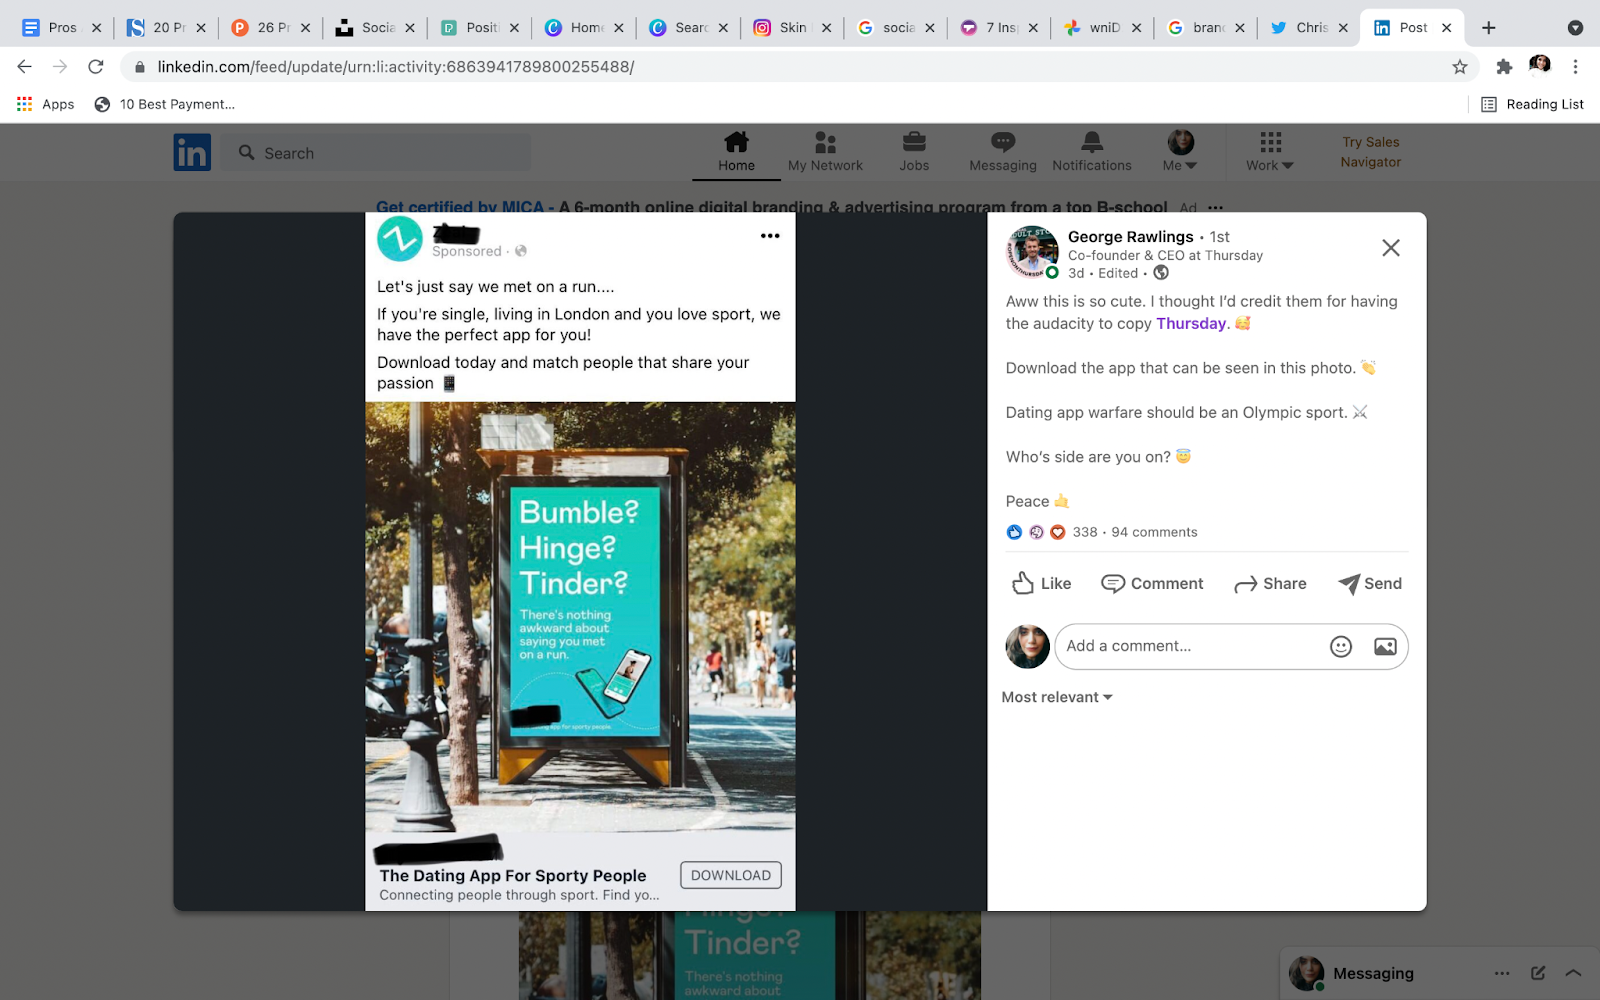Open George Rawlings profile name

[1130, 237]
